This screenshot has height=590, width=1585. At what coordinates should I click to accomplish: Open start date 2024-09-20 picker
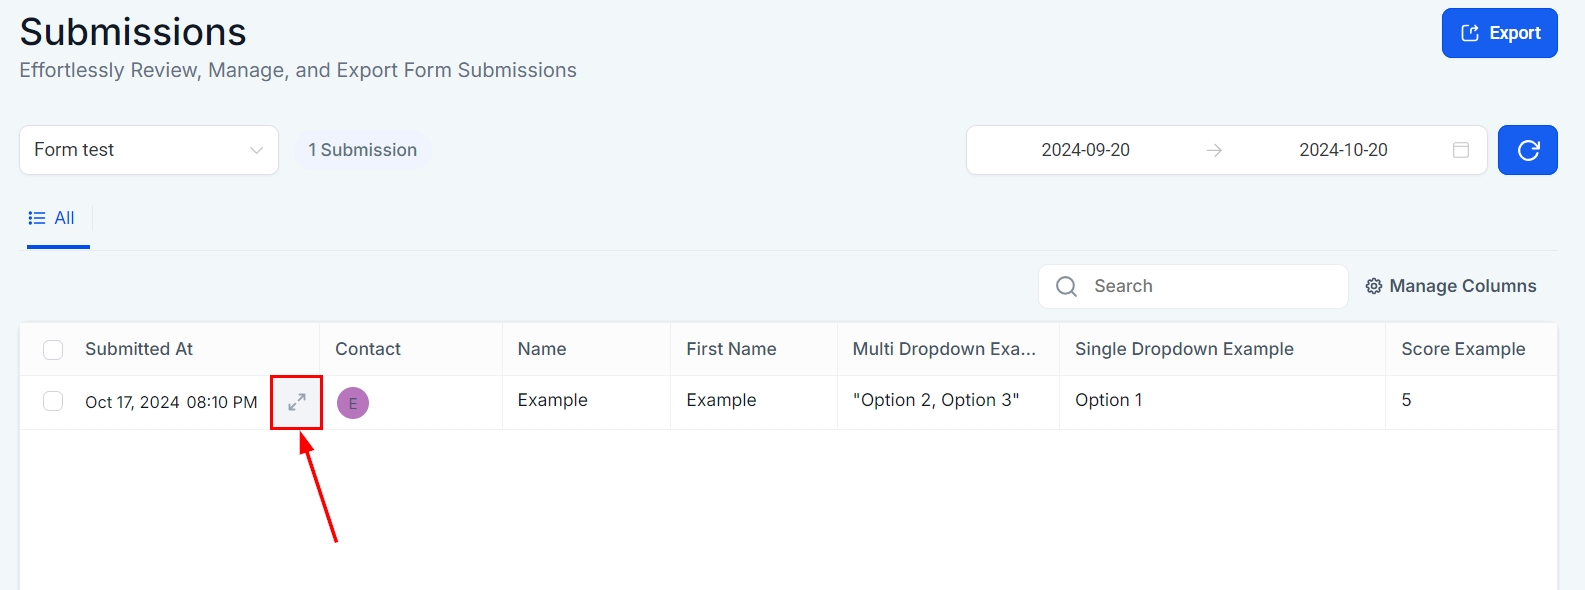pos(1085,150)
